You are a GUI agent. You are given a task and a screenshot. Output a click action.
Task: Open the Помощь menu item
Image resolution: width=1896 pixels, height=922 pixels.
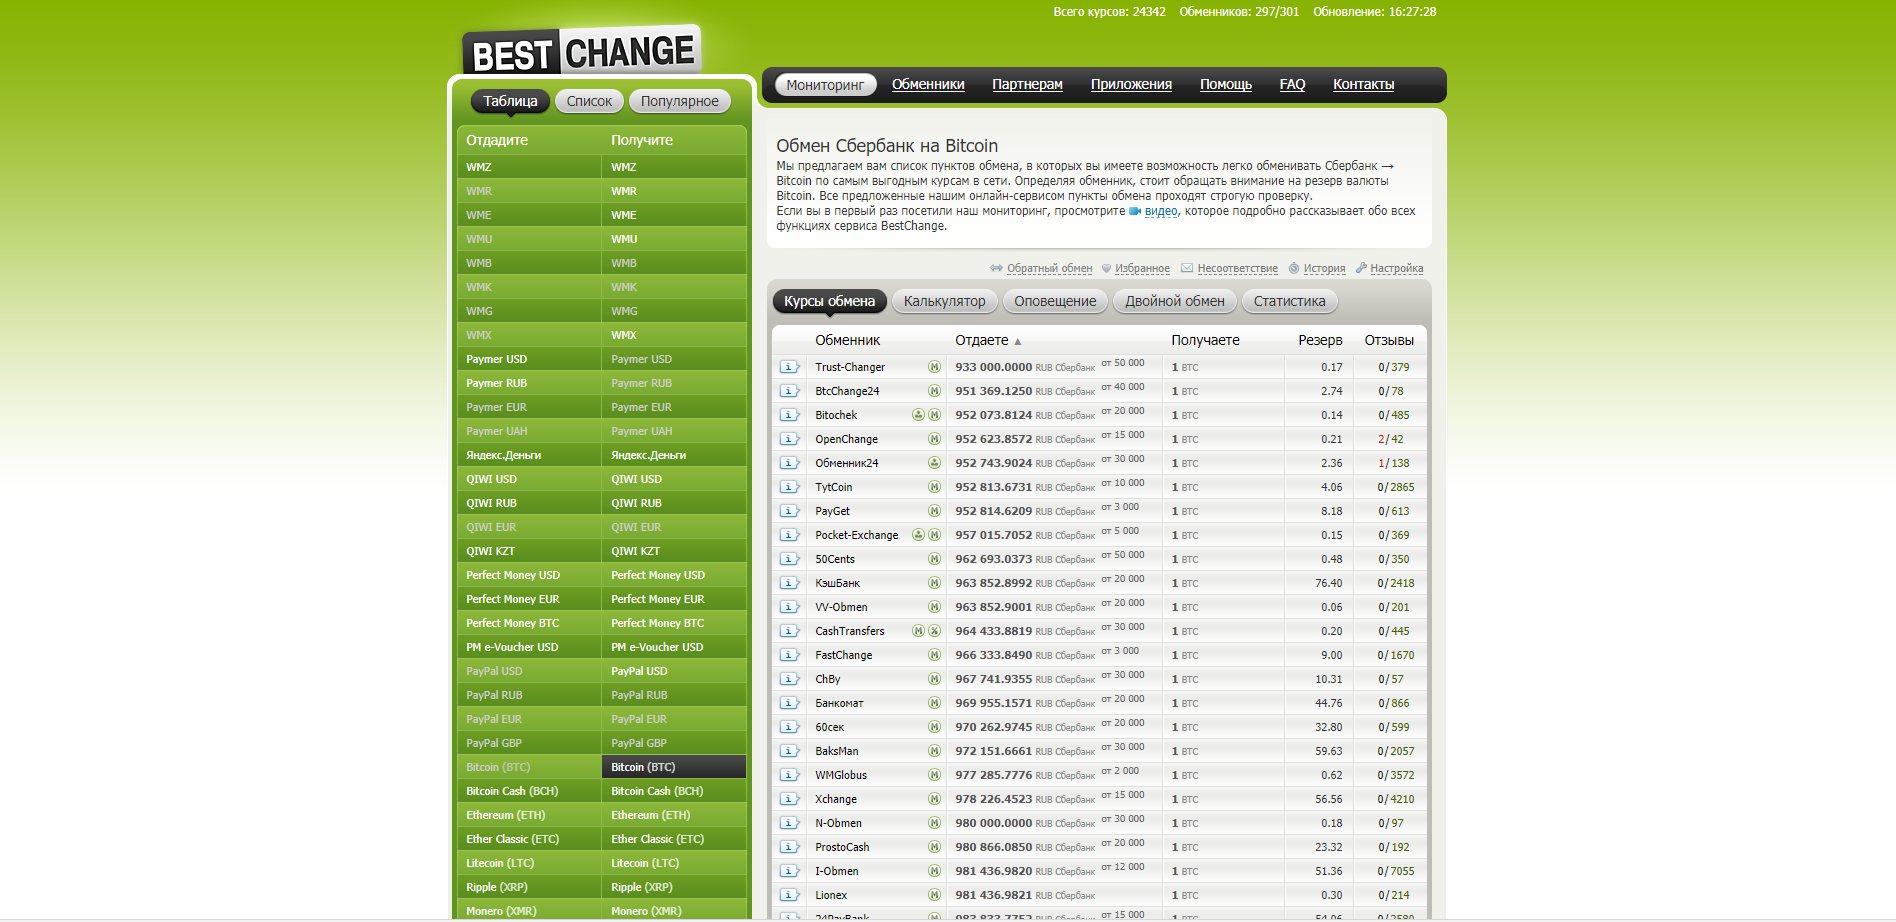1226,85
